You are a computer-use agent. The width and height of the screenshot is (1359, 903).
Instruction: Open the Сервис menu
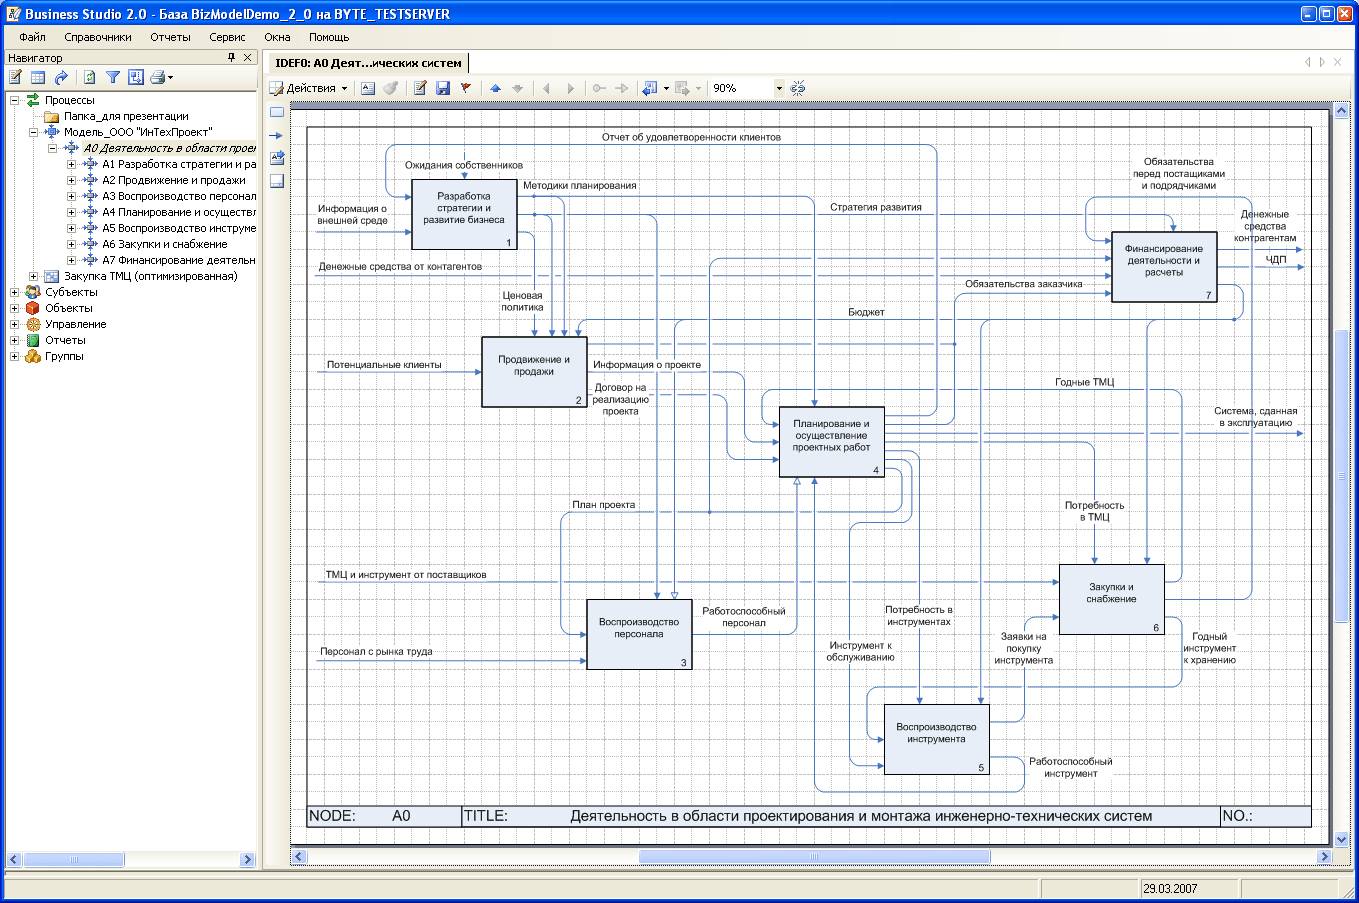click(x=227, y=37)
